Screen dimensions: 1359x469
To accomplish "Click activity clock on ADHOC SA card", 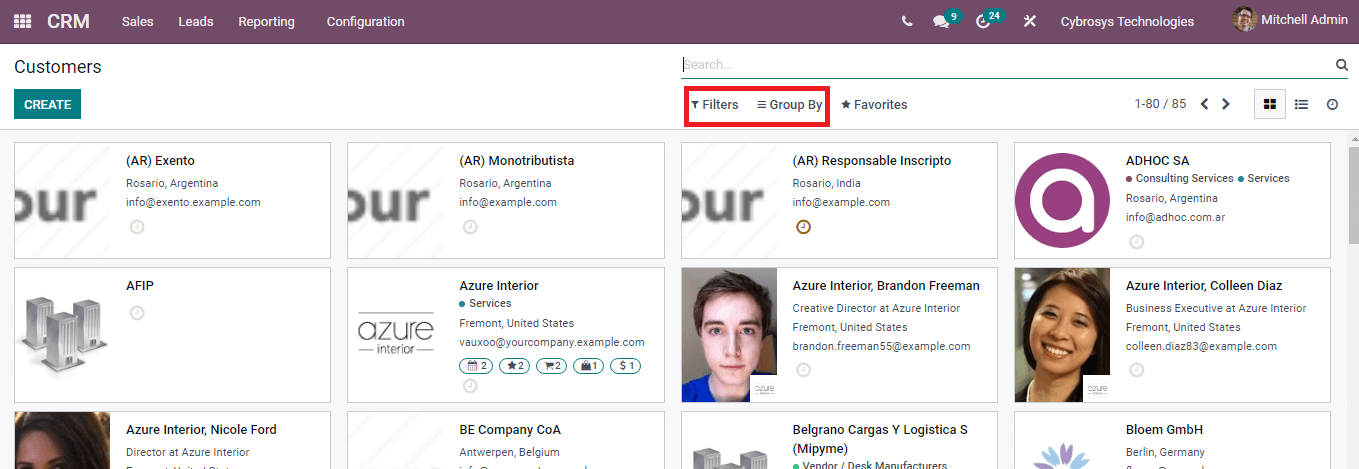I will click(1137, 242).
